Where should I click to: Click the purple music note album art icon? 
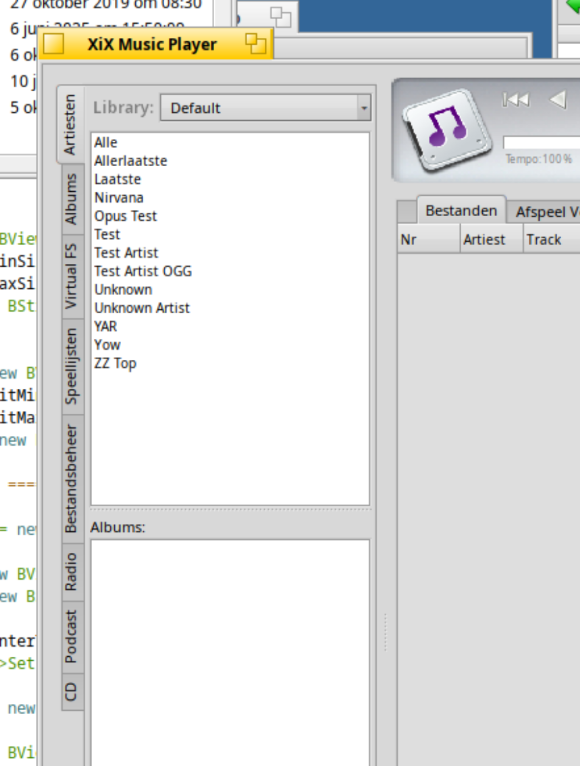448,129
